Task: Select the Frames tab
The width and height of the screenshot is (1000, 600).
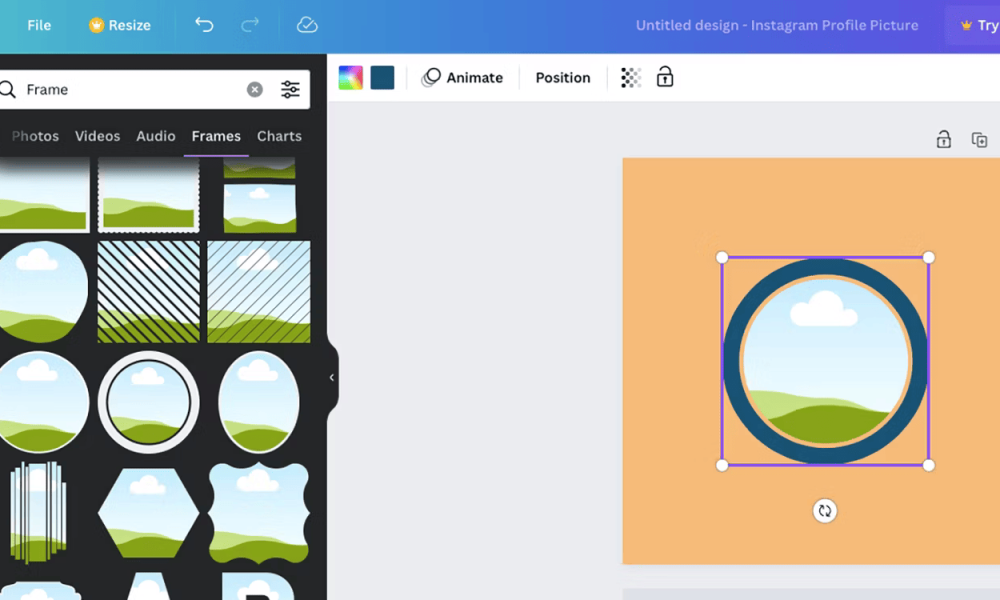Action: [x=216, y=136]
